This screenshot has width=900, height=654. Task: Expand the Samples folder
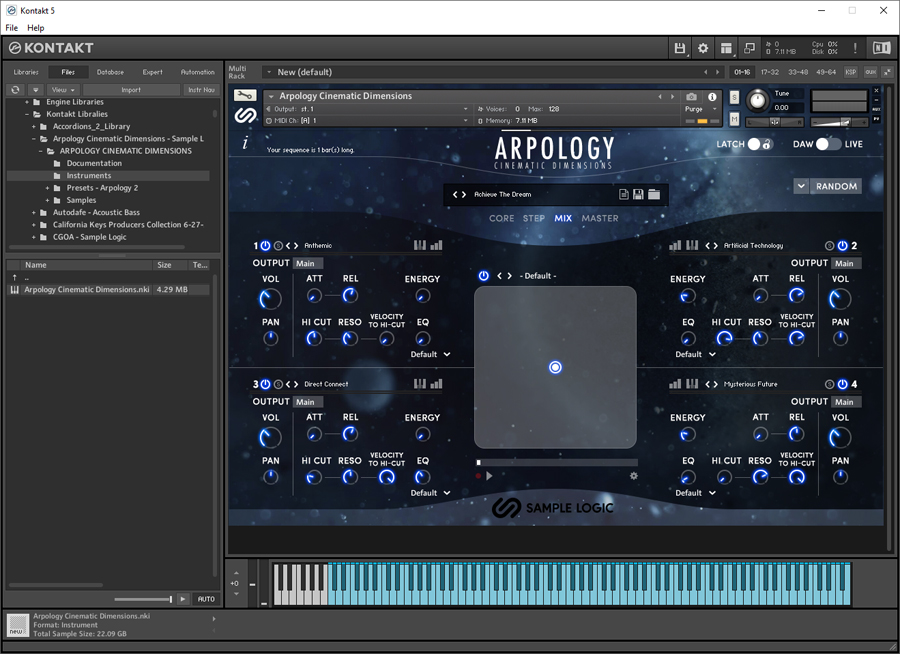[x=48, y=200]
